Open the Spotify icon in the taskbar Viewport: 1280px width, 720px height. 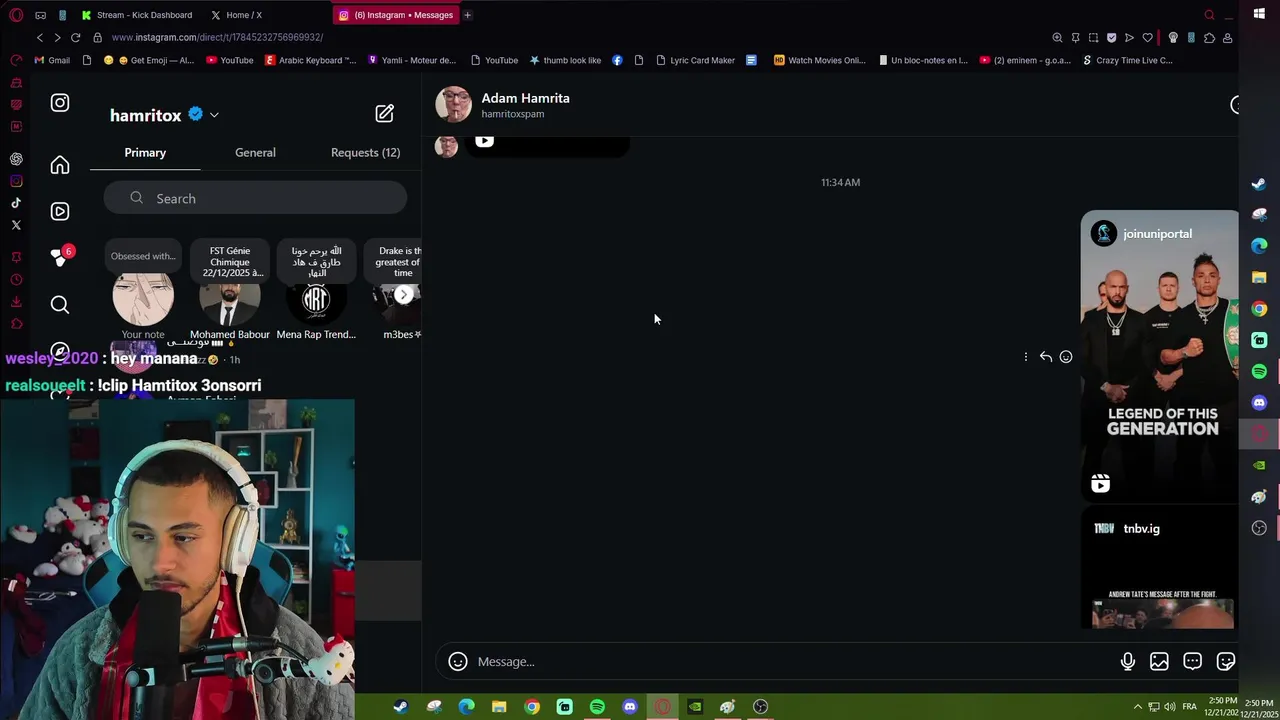click(597, 707)
